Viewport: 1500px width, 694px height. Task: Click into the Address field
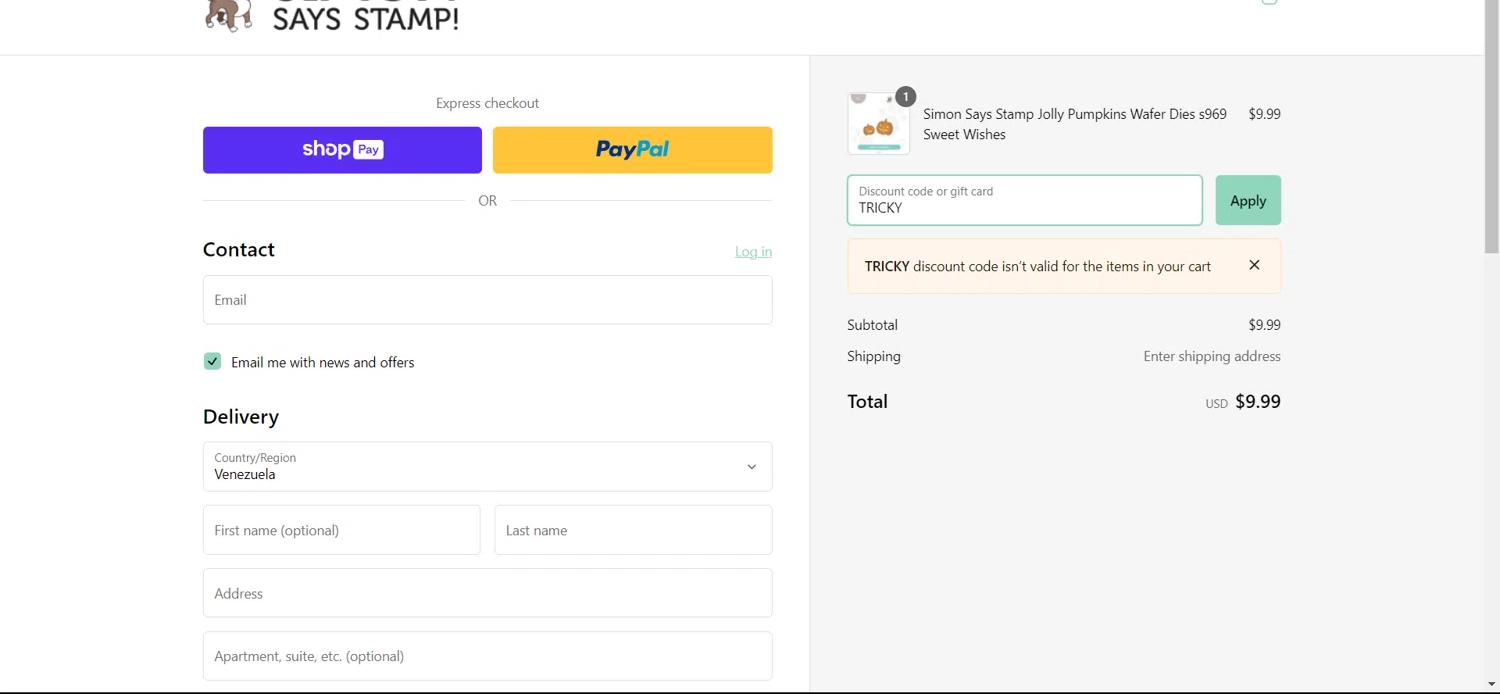pyautogui.click(x=488, y=593)
